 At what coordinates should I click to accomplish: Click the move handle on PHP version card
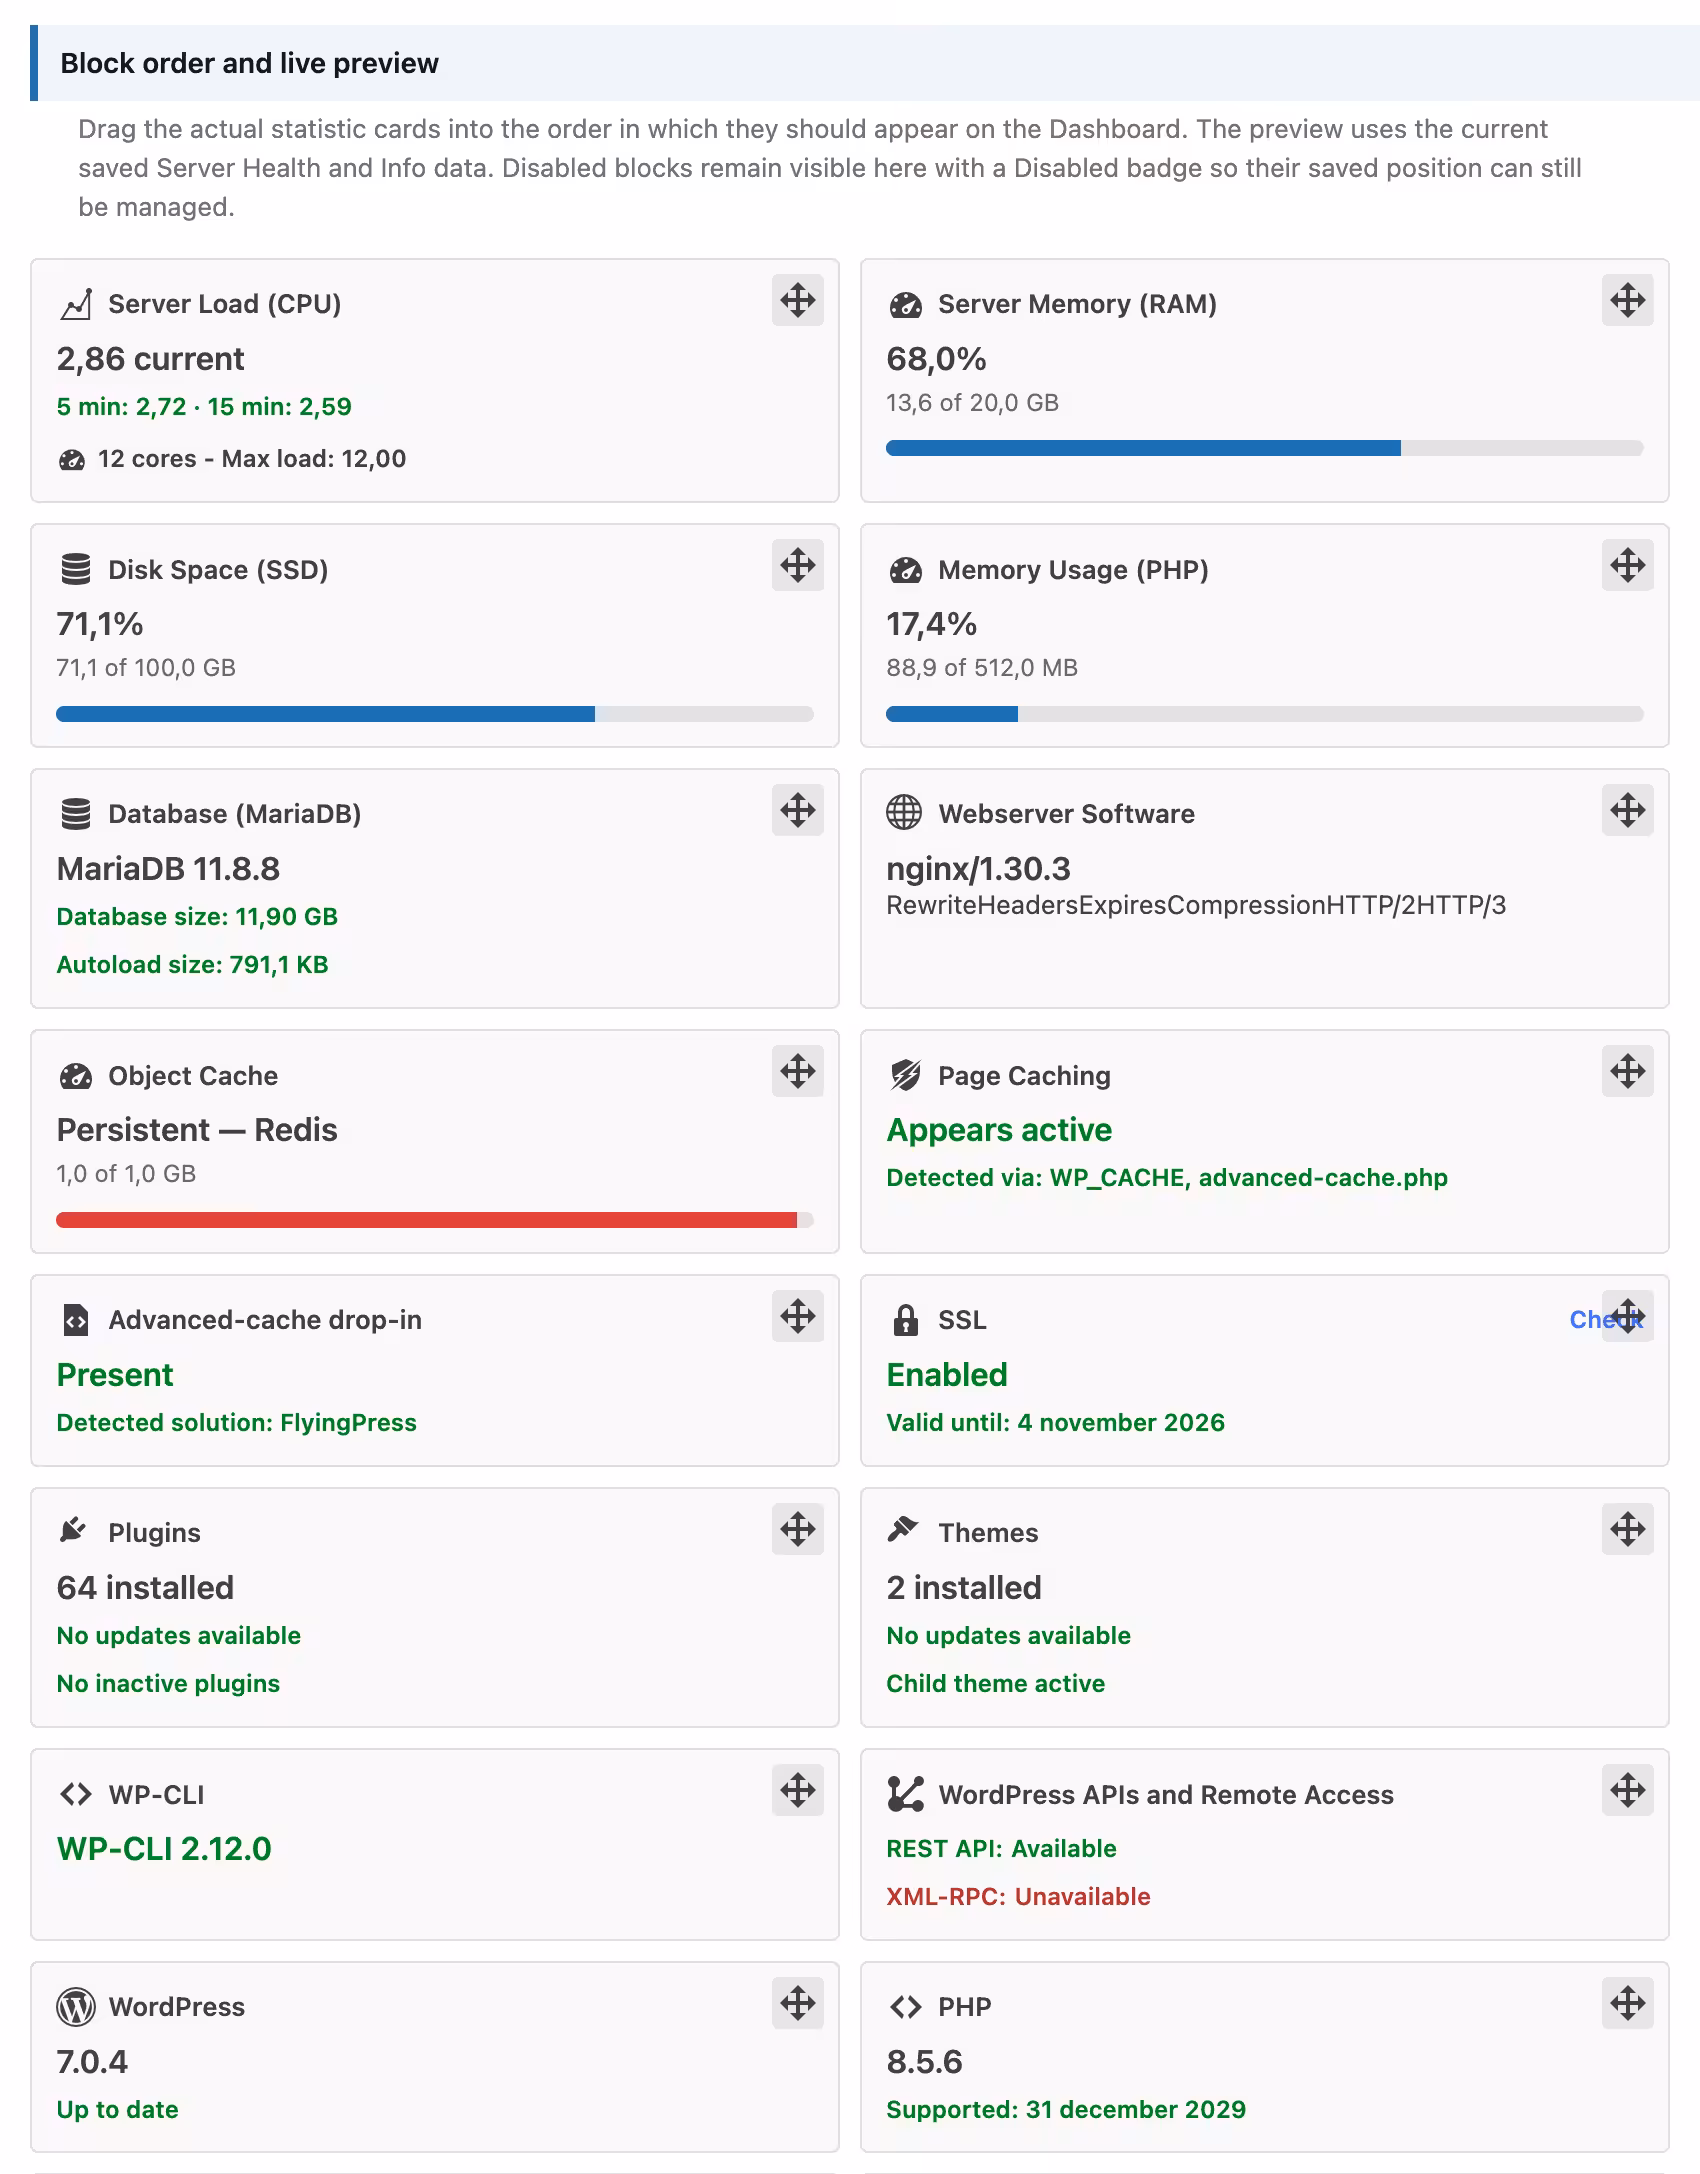tap(1627, 2003)
